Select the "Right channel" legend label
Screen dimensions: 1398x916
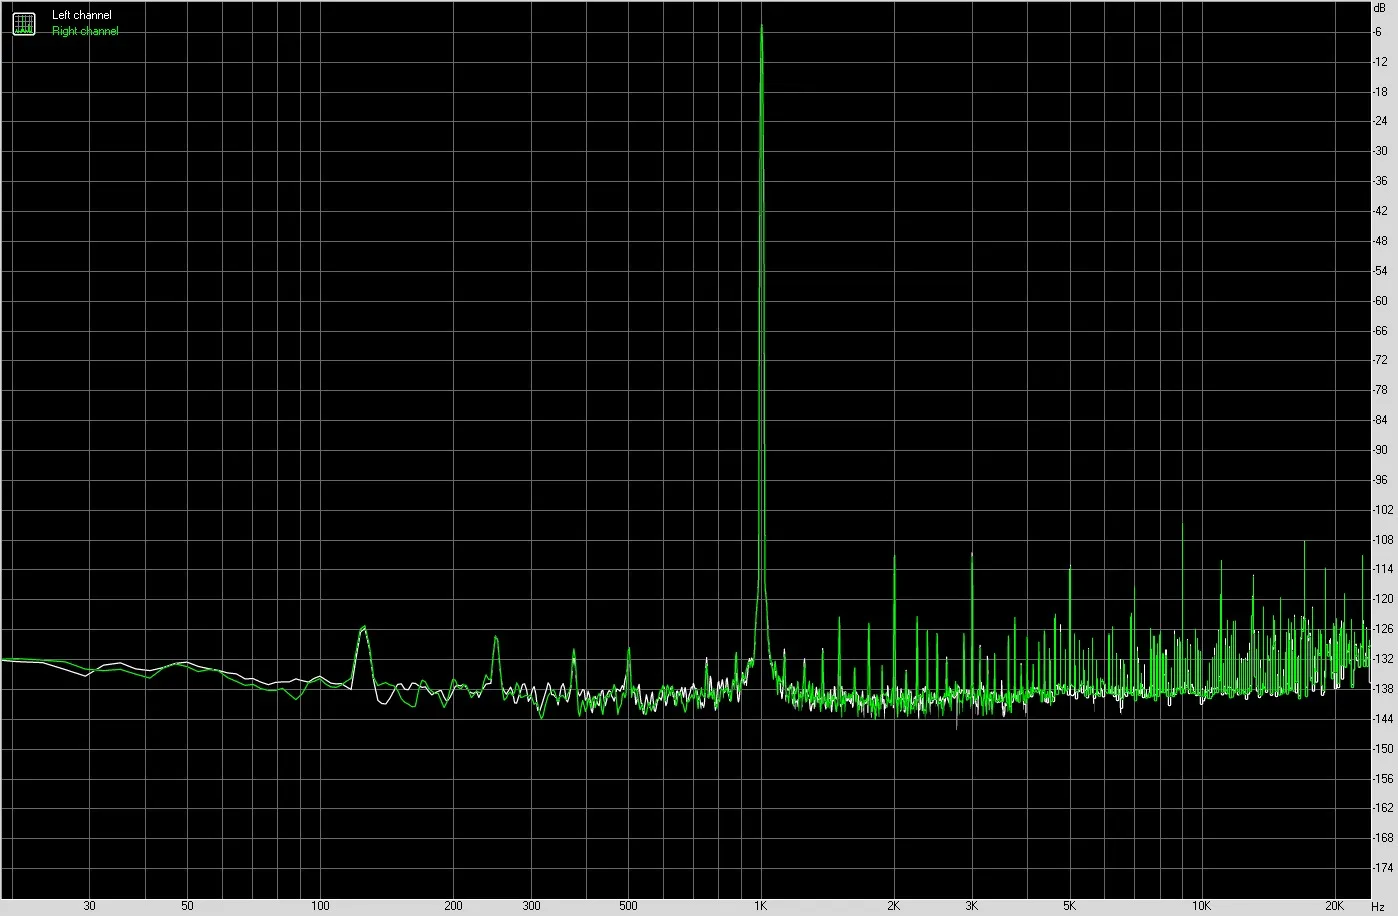pyautogui.click(x=85, y=31)
